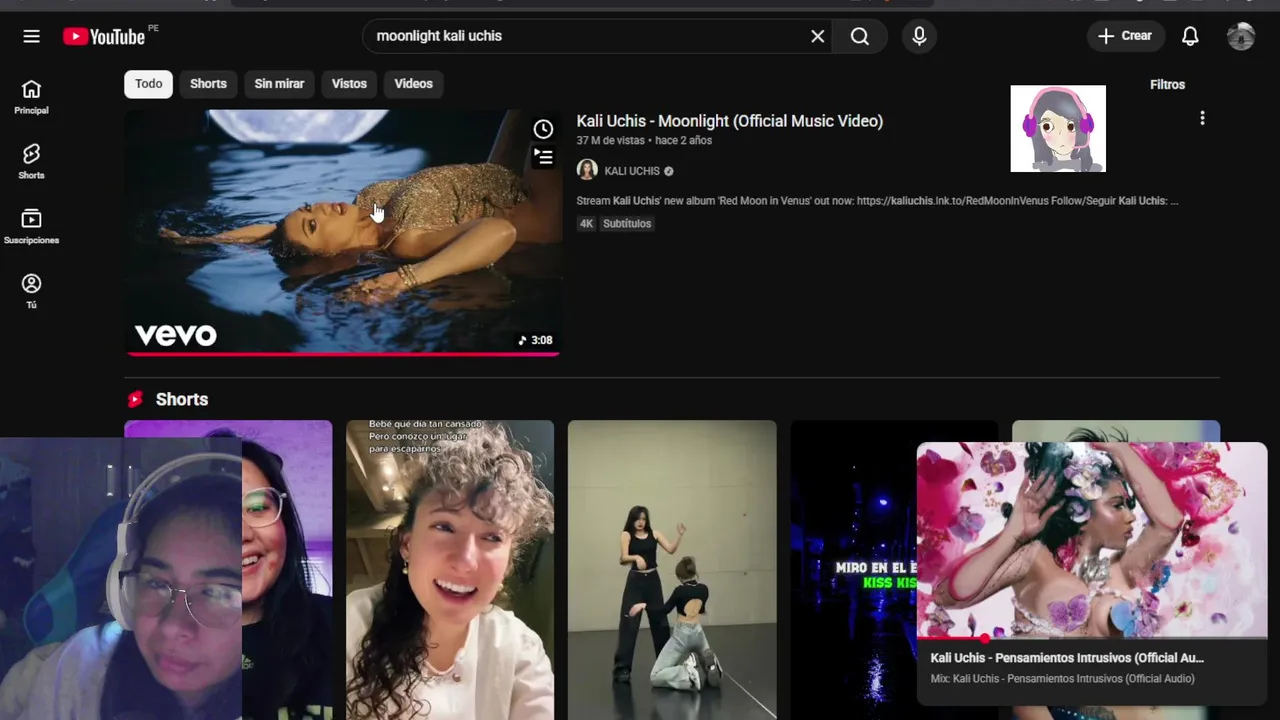Click the 4K badge
1280x720 pixels.
click(x=586, y=224)
